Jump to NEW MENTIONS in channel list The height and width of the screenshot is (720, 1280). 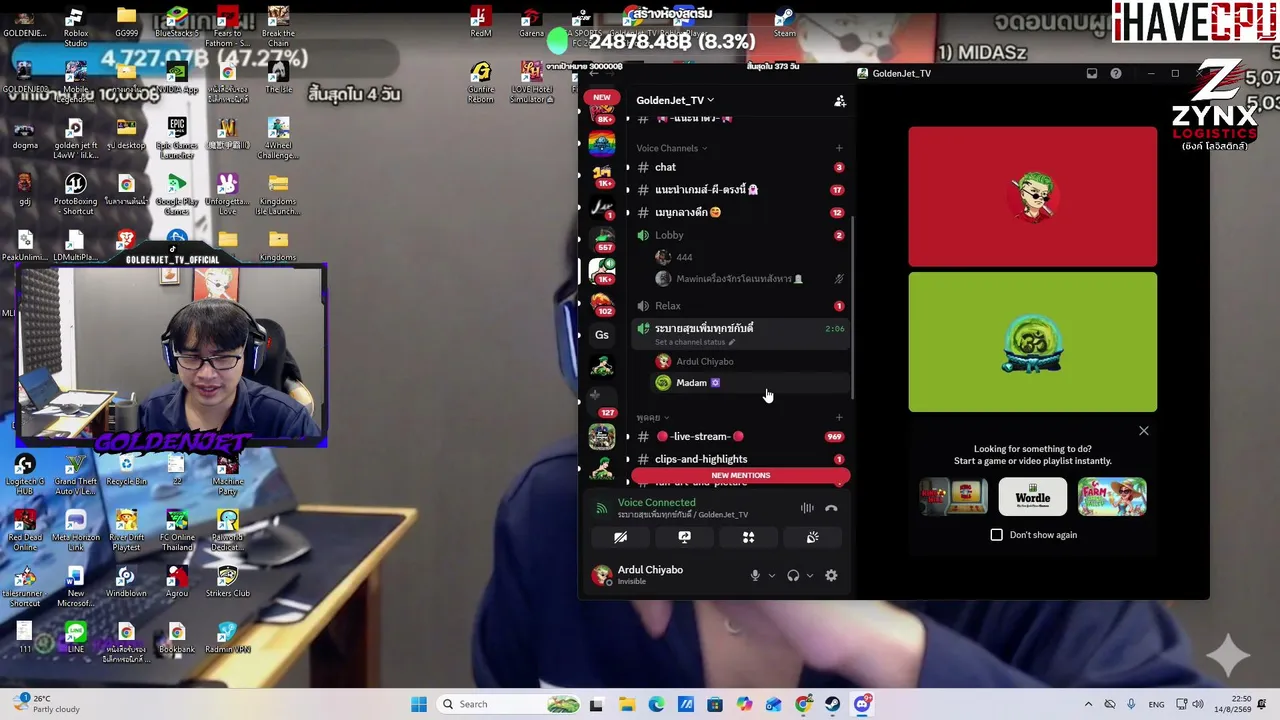tap(740, 476)
